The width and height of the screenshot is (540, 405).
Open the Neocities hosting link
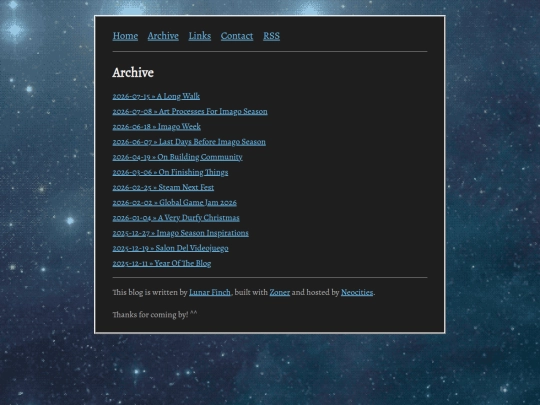coord(357,292)
